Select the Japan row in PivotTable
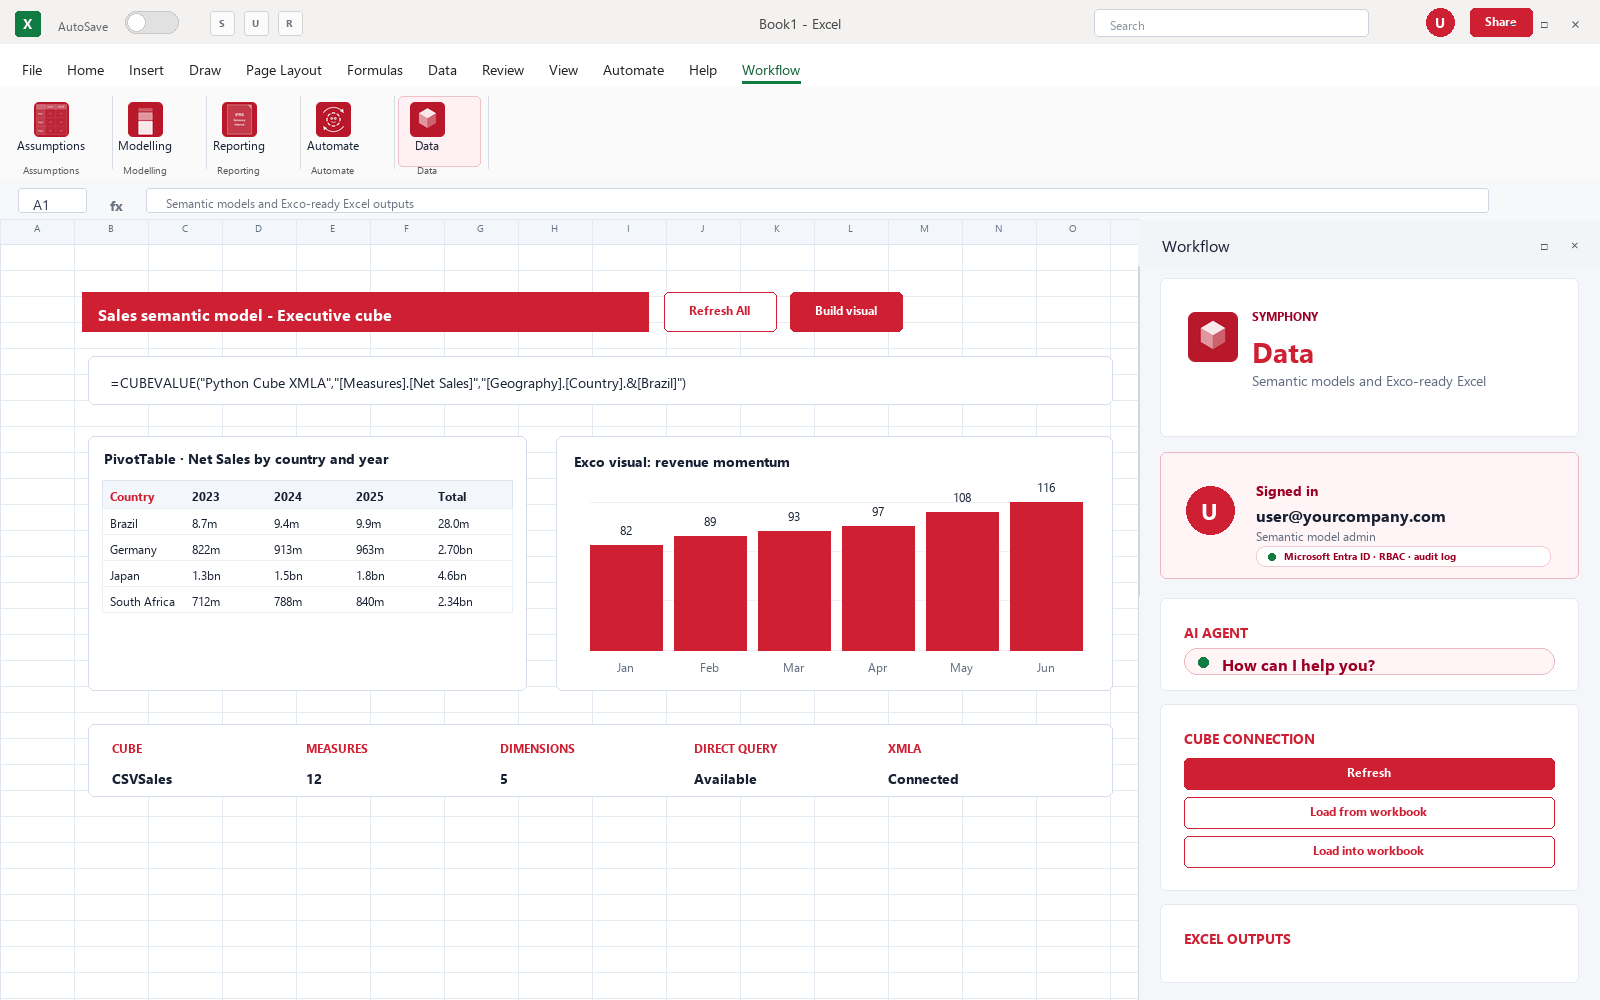1600x1000 pixels. 307,576
